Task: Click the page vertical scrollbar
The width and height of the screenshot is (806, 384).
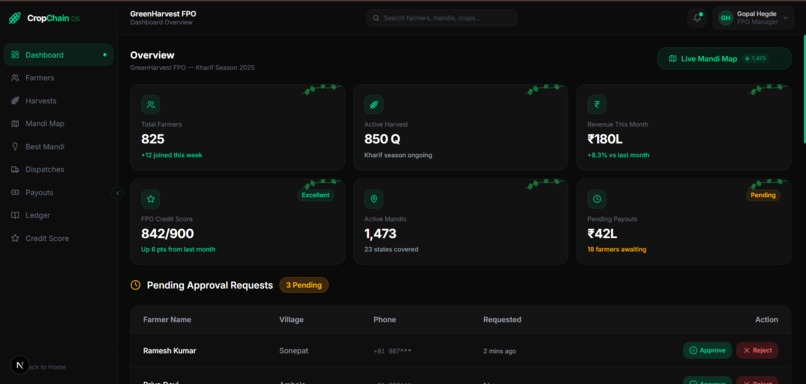Action: (804, 88)
